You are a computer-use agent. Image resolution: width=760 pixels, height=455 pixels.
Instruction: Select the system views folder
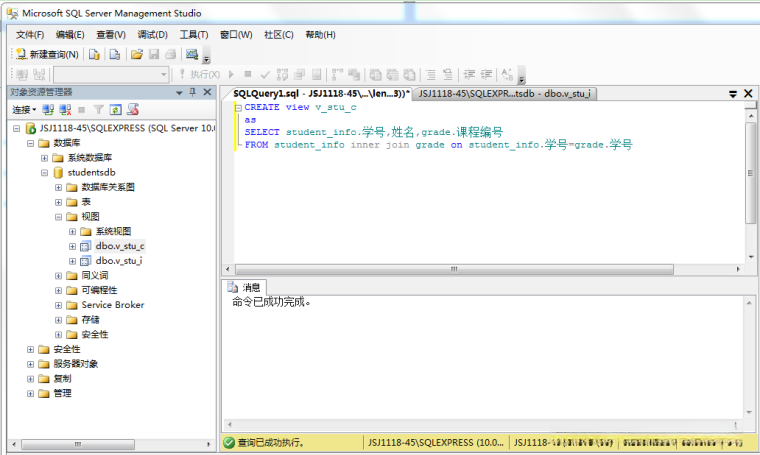click(x=113, y=232)
